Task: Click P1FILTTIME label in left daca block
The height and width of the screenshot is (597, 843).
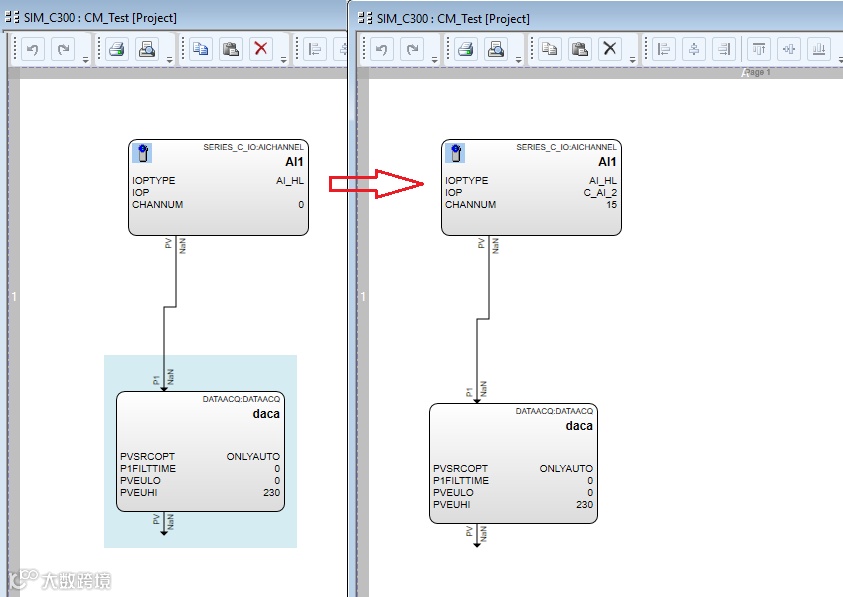Action: 148,468
